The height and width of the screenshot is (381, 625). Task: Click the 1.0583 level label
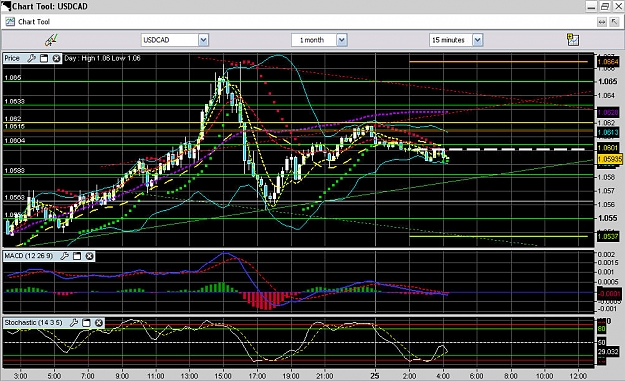point(15,171)
